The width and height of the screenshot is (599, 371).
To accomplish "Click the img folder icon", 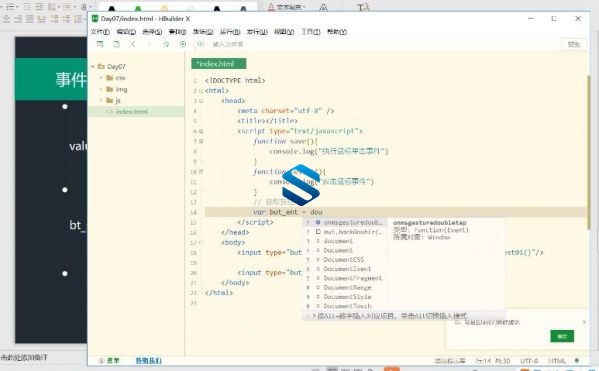I will click(110, 89).
